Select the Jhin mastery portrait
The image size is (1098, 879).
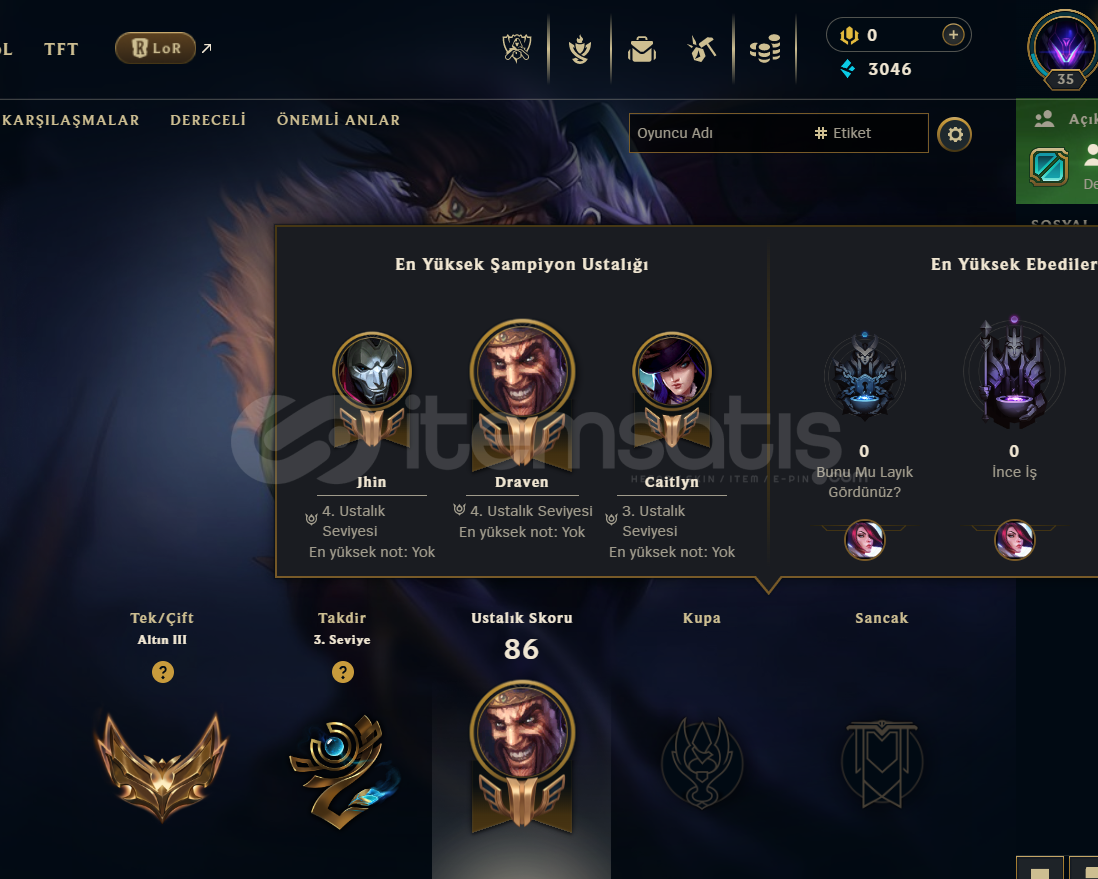pos(371,371)
